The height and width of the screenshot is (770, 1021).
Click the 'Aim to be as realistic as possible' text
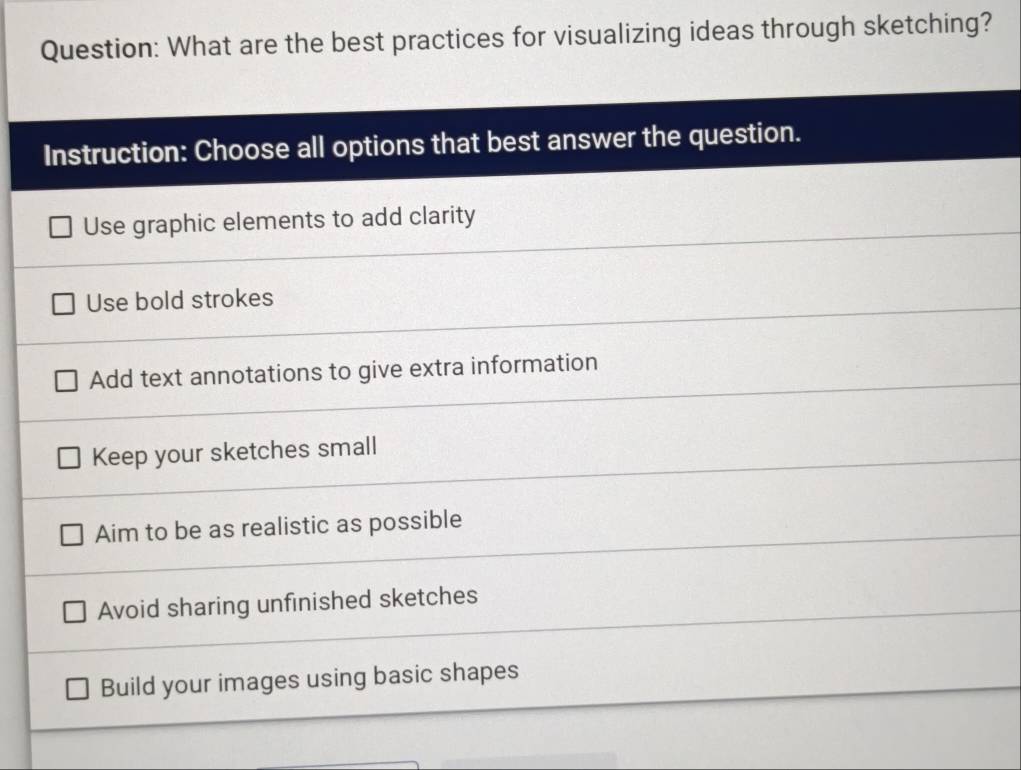(278, 526)
